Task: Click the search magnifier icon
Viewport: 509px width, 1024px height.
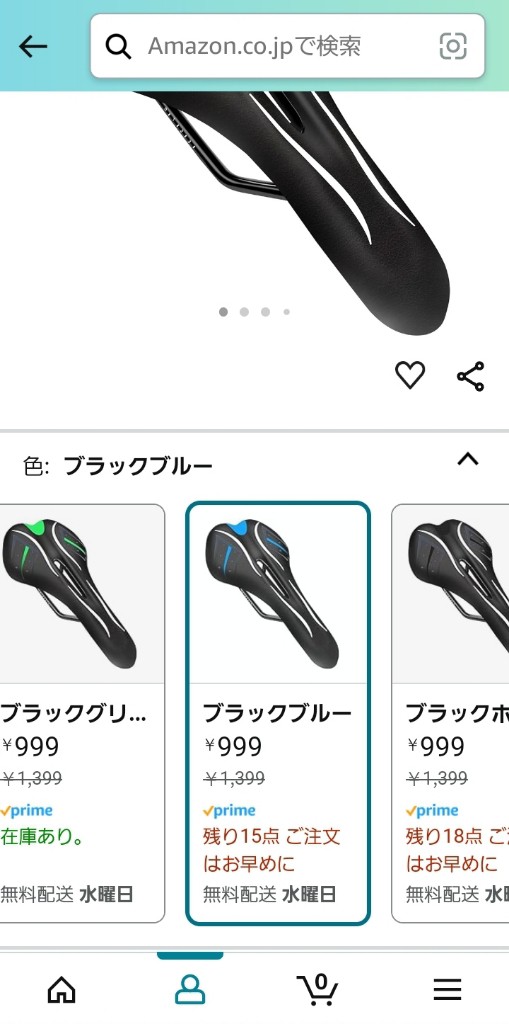Action: click(x=118, y=46)
